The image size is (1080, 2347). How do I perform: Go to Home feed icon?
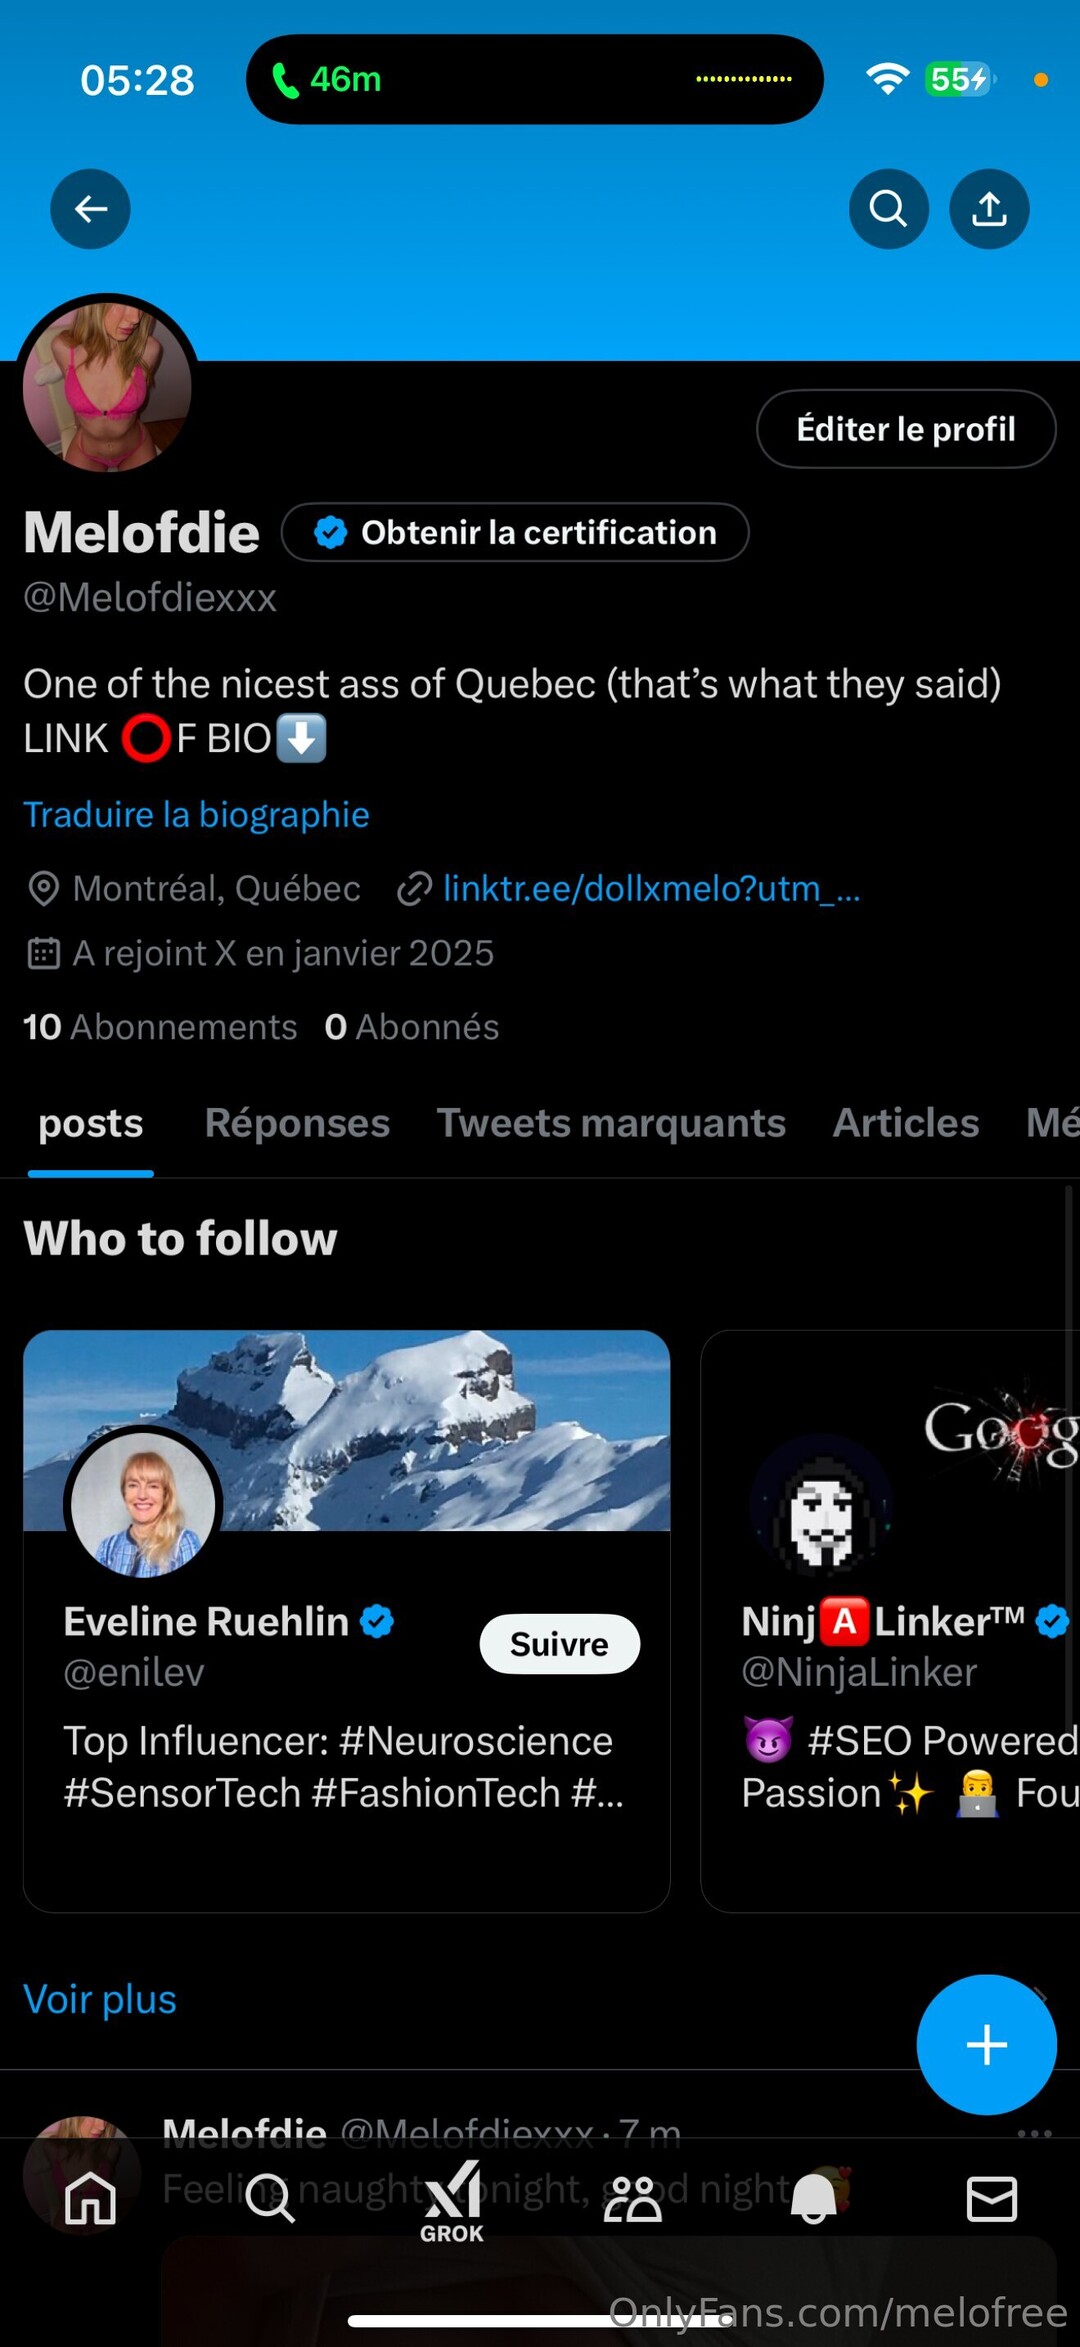click(x=90, y=2199)
